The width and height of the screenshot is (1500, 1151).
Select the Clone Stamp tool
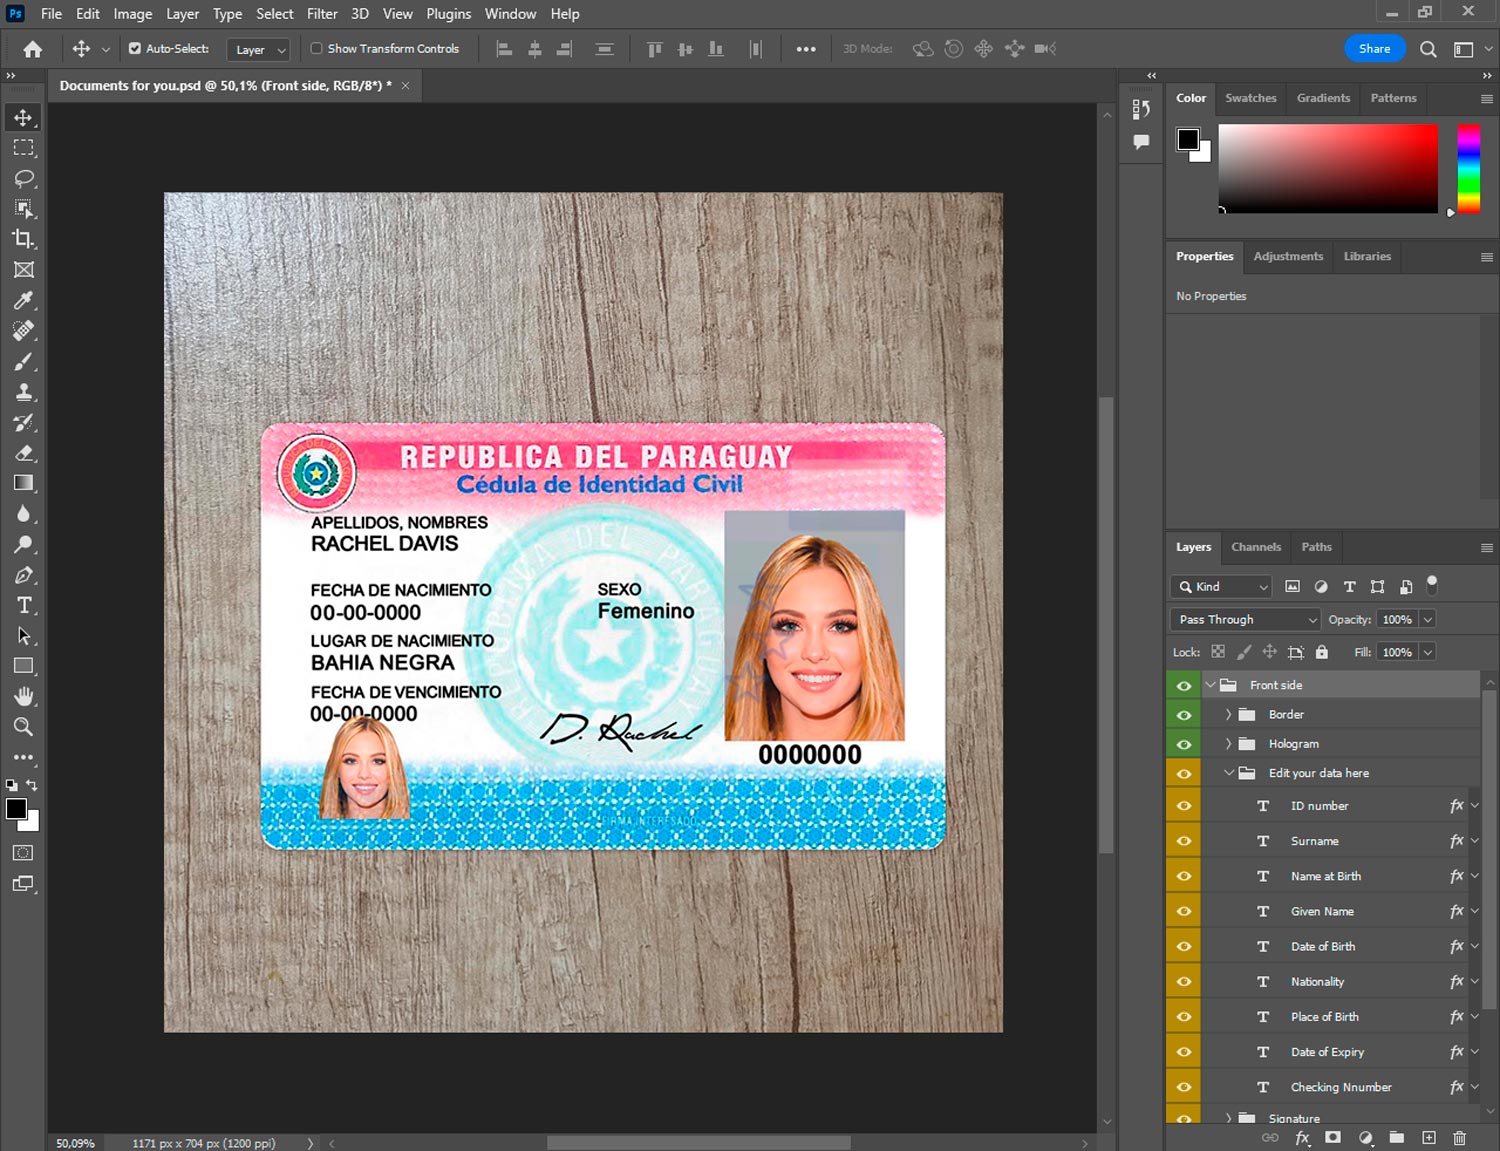[24, 392]
